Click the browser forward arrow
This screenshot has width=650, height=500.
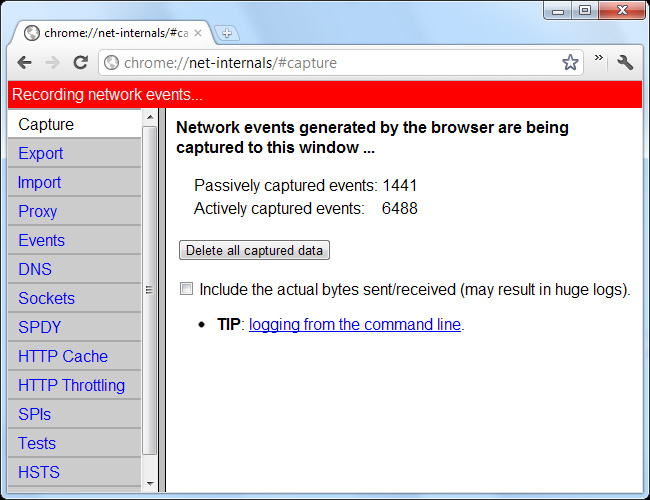tap(52, 63)
